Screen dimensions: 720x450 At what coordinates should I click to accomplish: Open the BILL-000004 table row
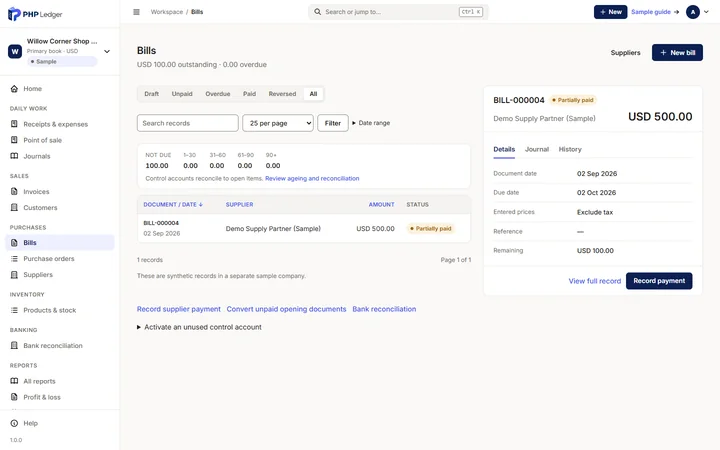[x=304, y=228]
